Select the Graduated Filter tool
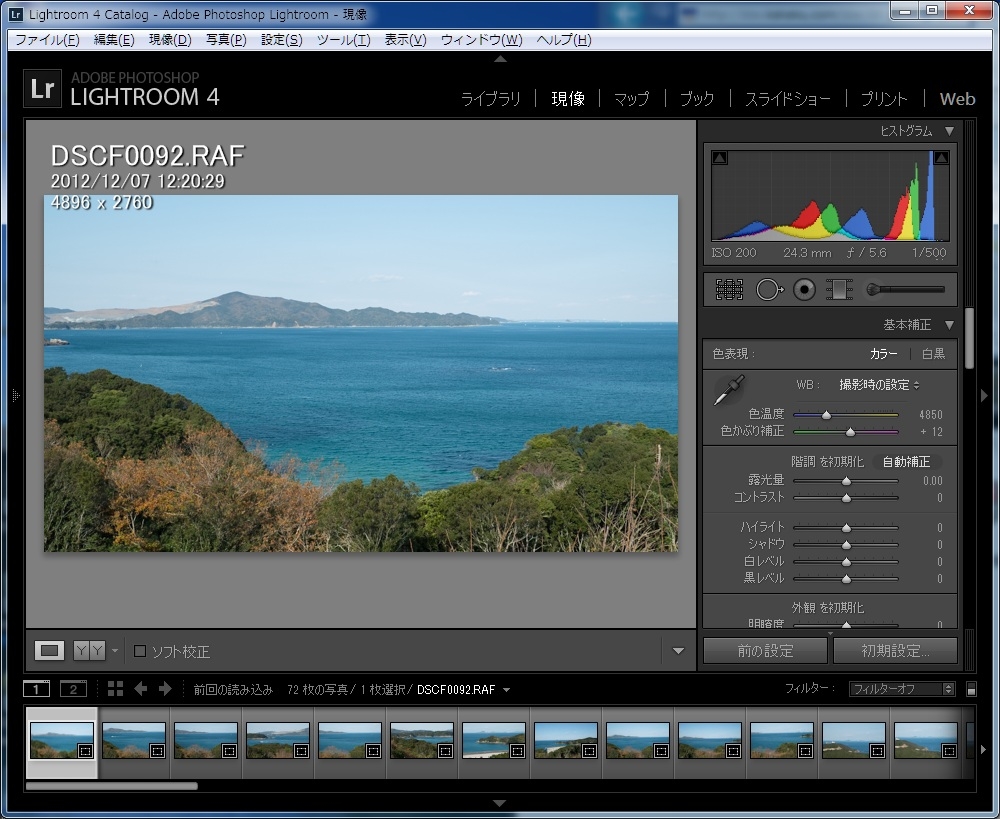1000x819 pixels. [838, 290]
